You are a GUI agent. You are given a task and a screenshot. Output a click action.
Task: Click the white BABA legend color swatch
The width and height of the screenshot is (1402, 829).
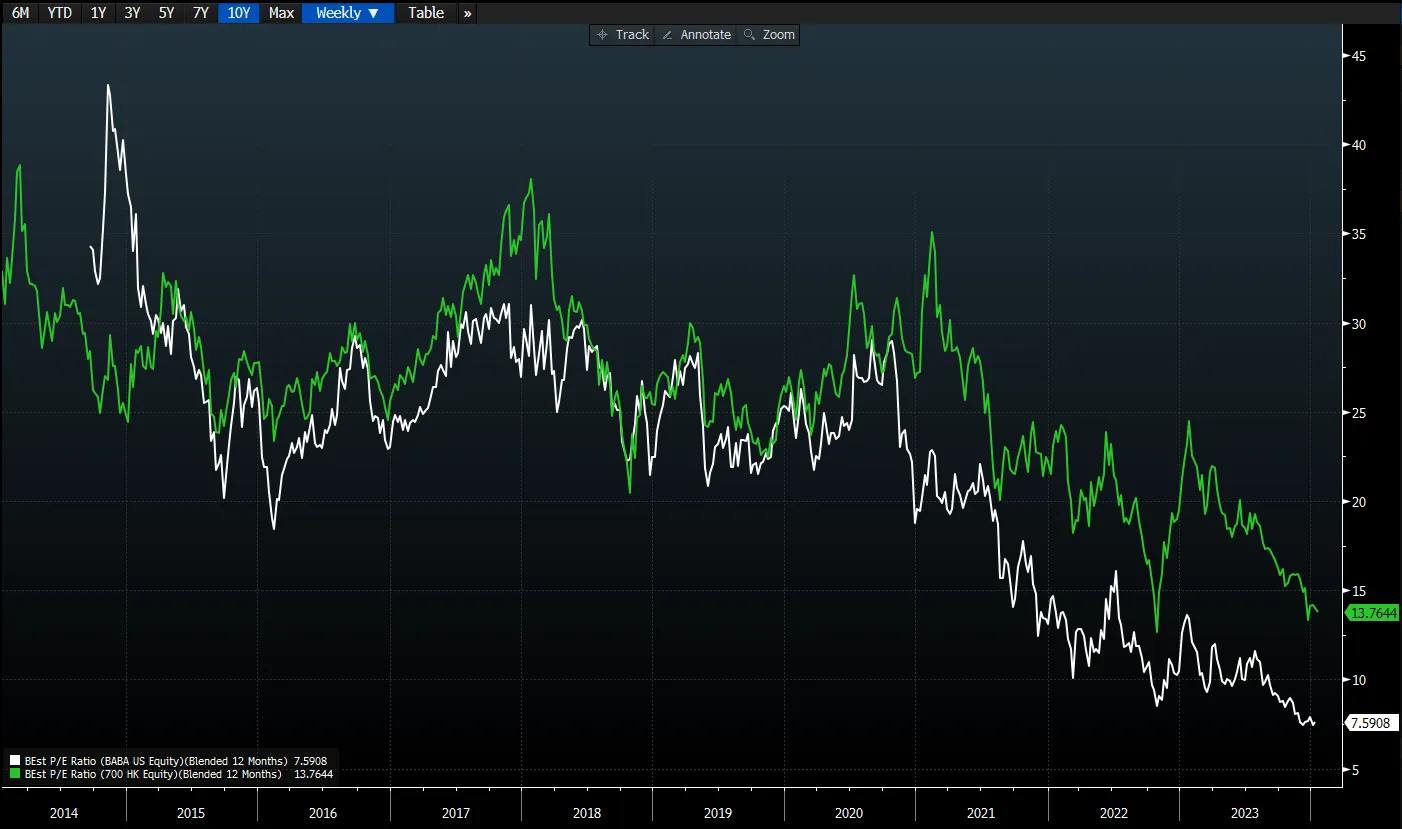tap(14, 761)
